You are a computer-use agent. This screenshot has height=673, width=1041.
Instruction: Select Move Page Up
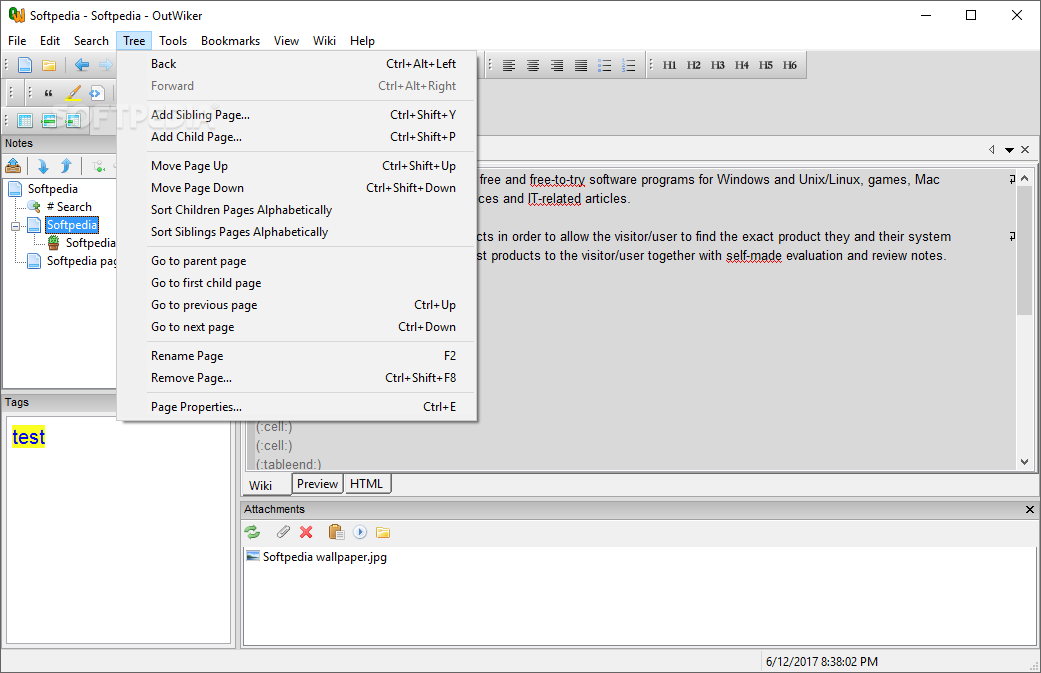pyautogui.click(x=297, y=166)
